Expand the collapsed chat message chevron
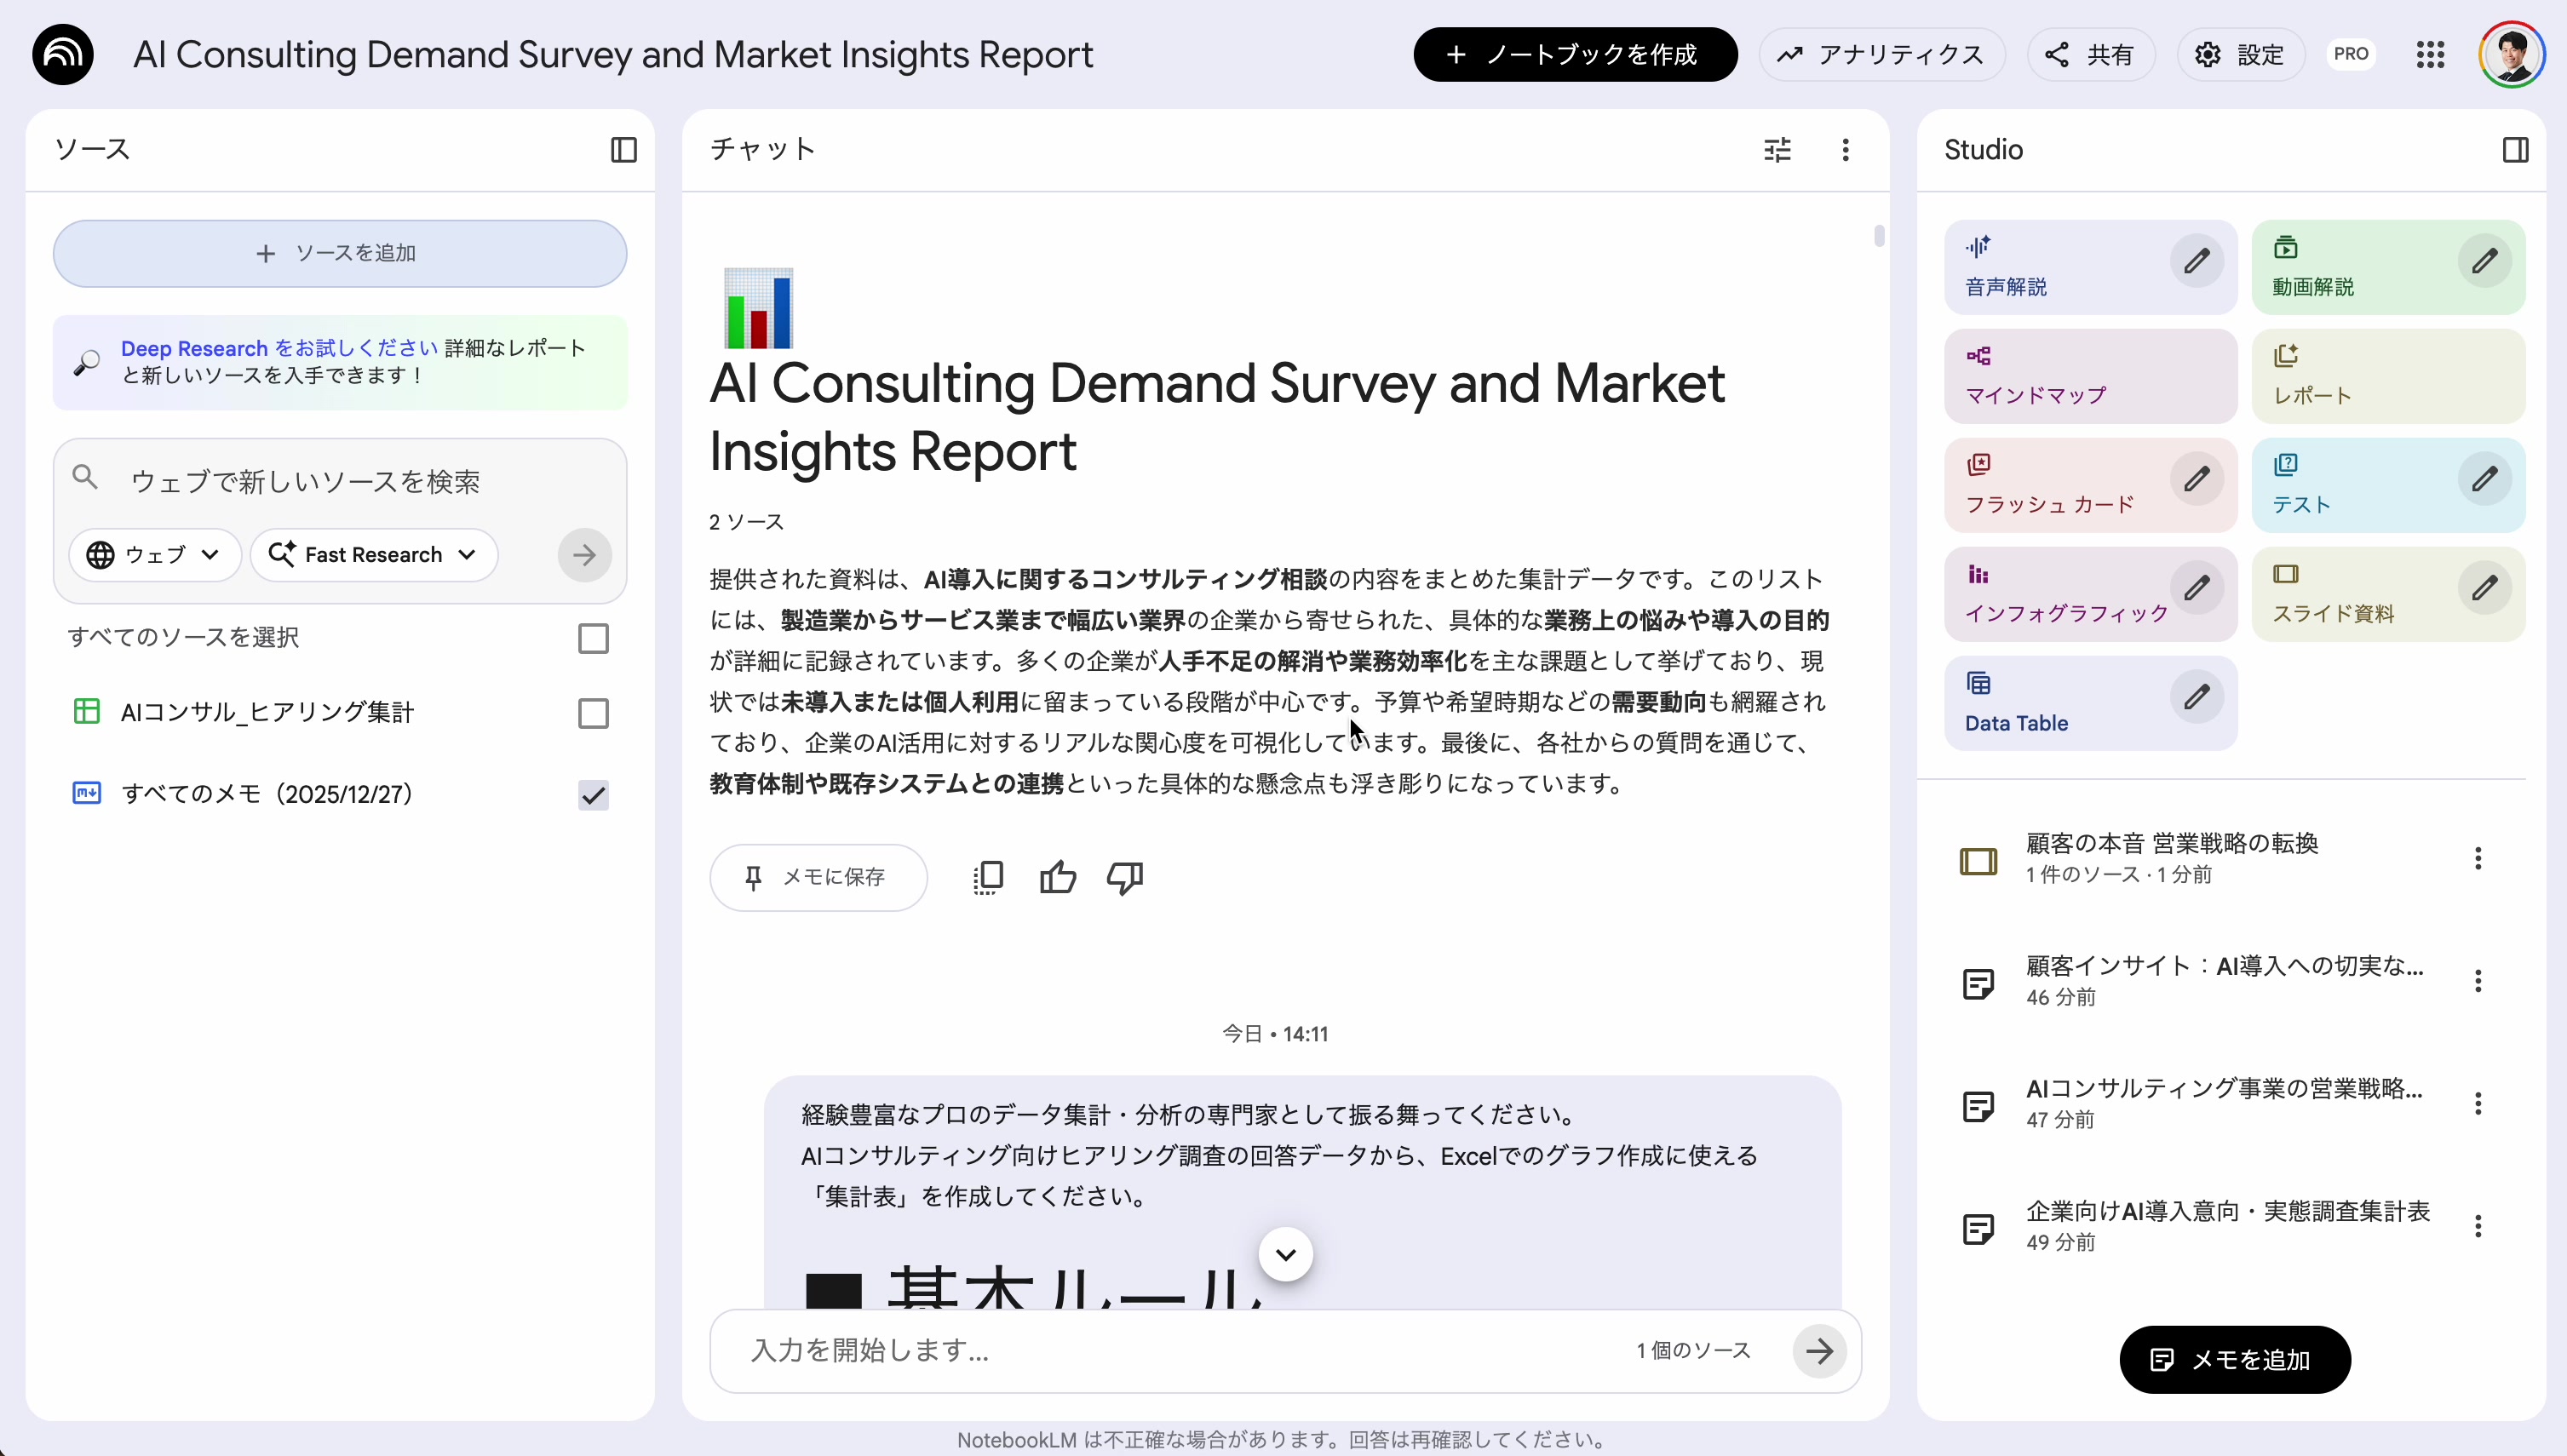 pyautogui.click(x=1285, y=1253)
